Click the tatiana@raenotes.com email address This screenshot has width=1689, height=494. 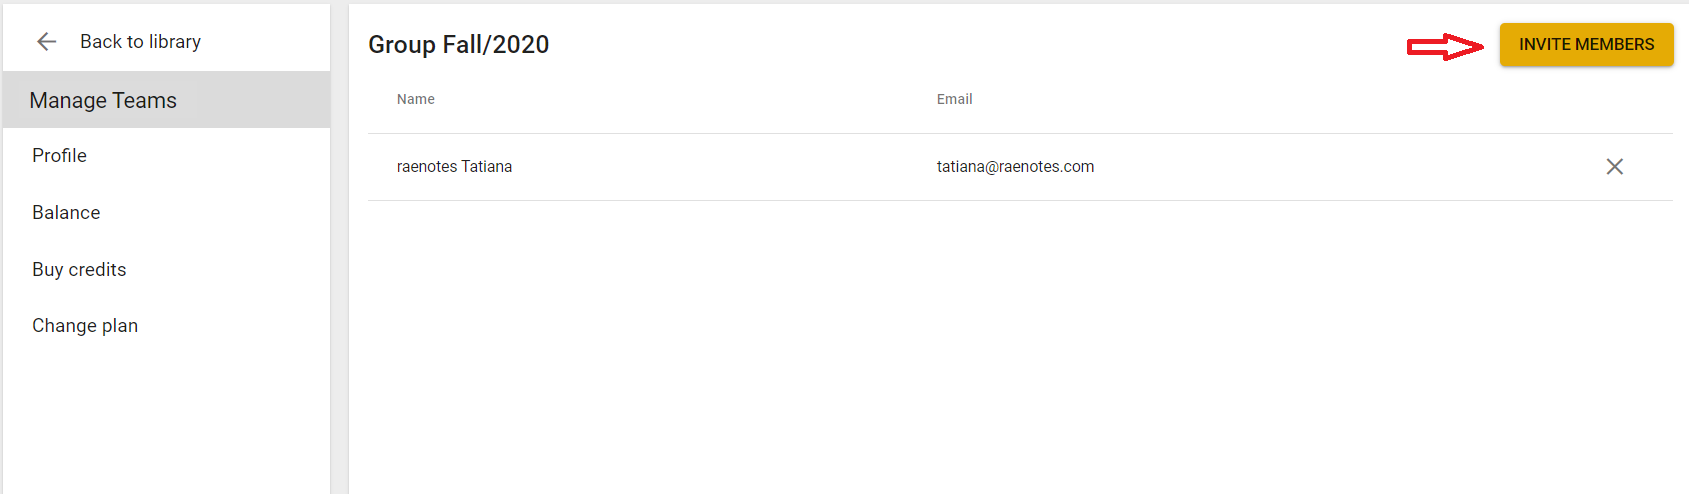coord(1015,167)
